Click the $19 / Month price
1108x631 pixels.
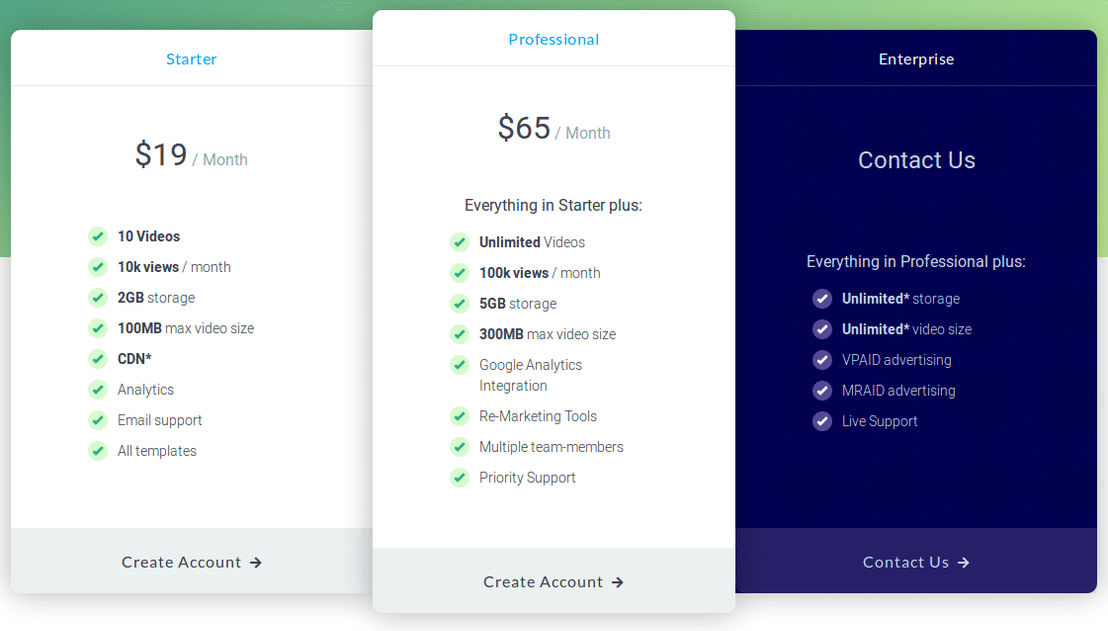(191, 155)
